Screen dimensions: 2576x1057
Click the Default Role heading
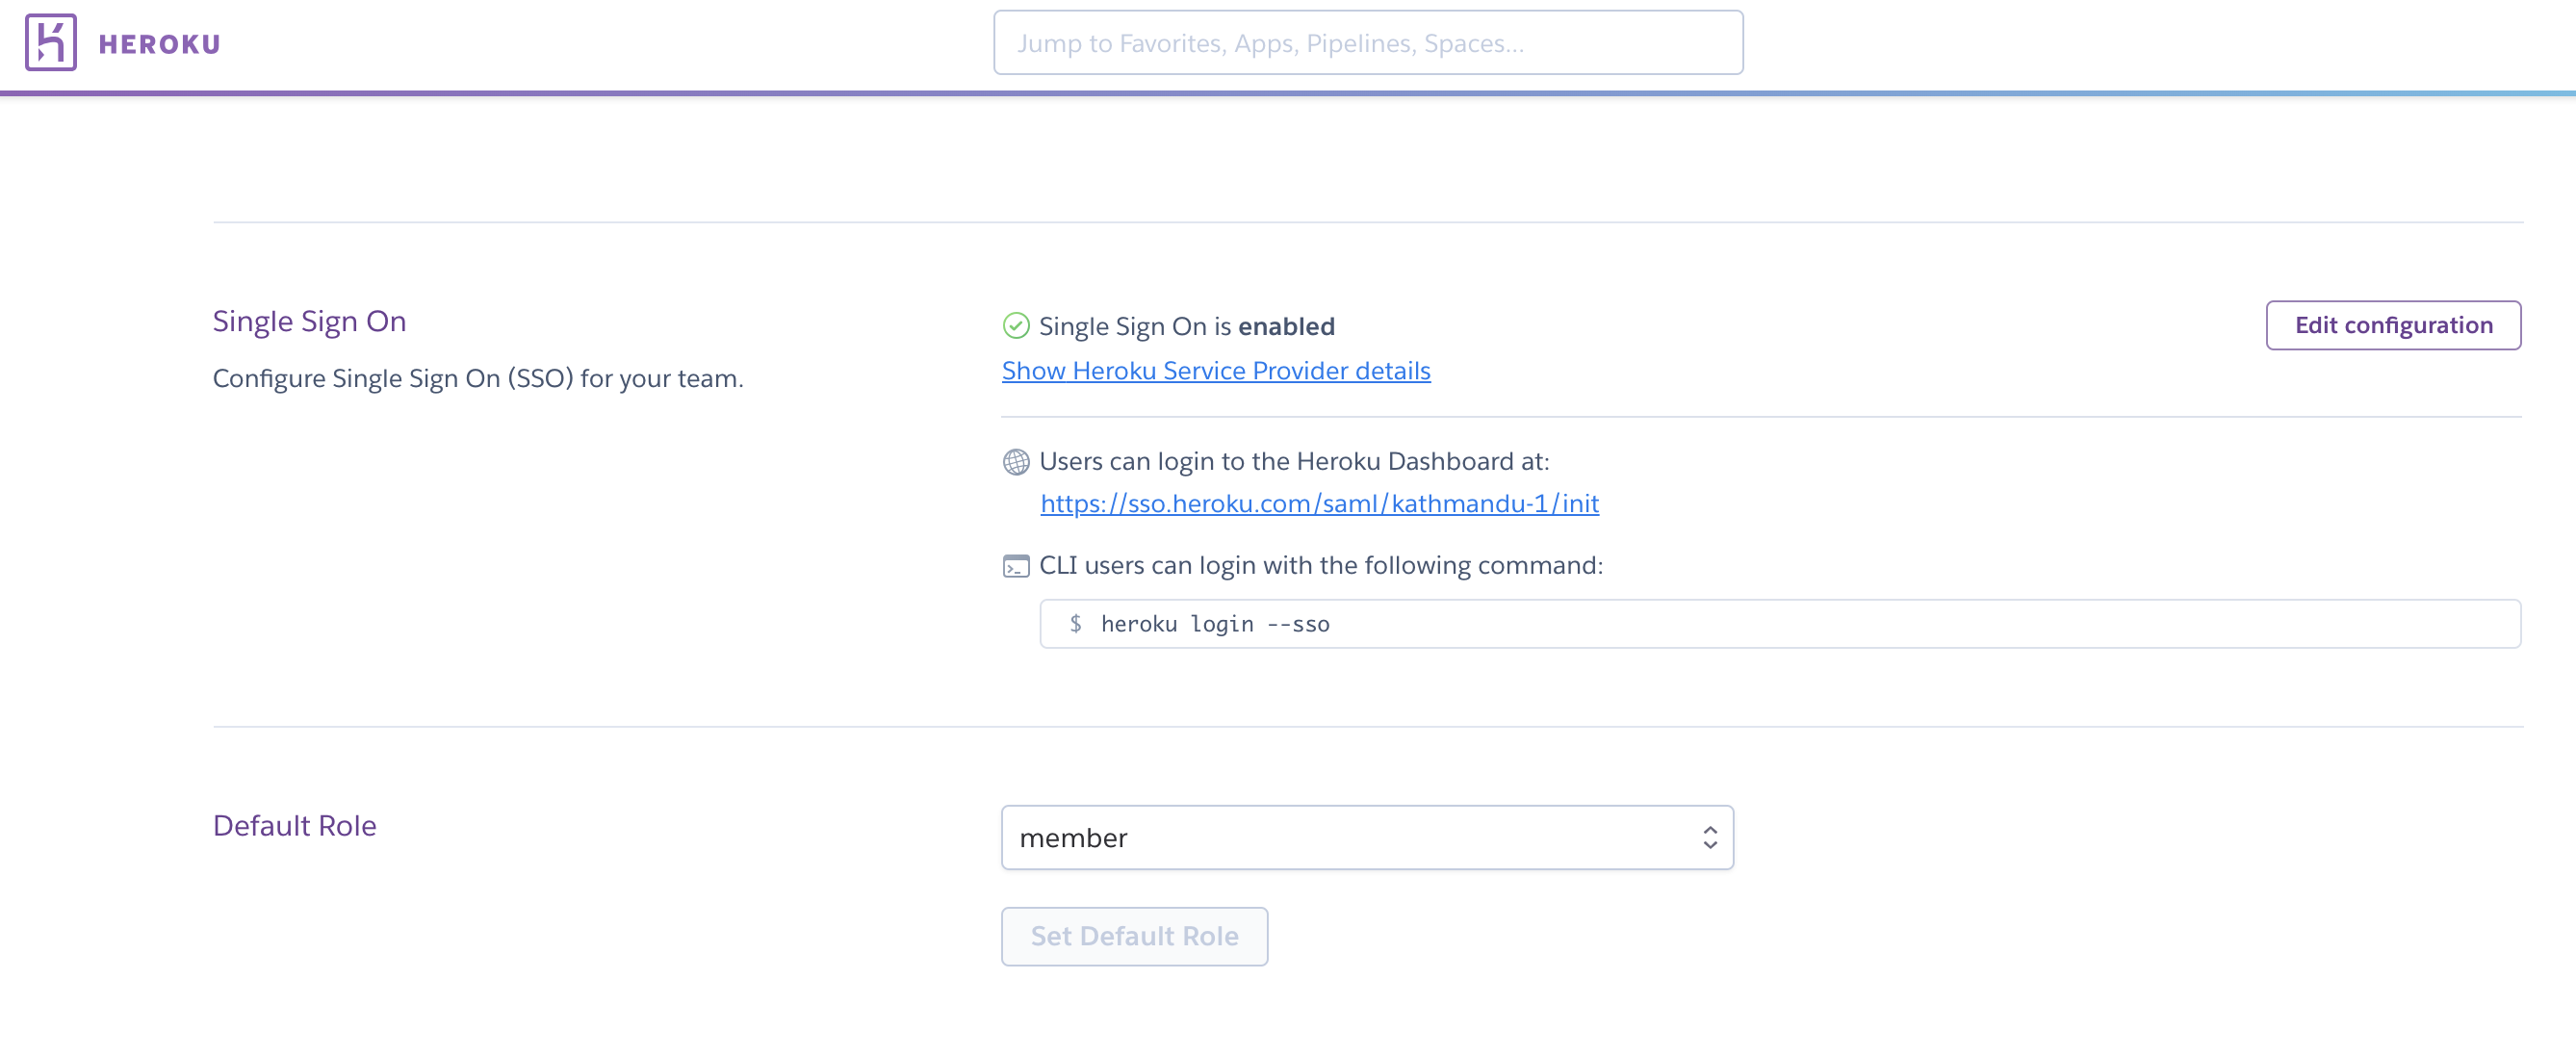coord(295,826)
